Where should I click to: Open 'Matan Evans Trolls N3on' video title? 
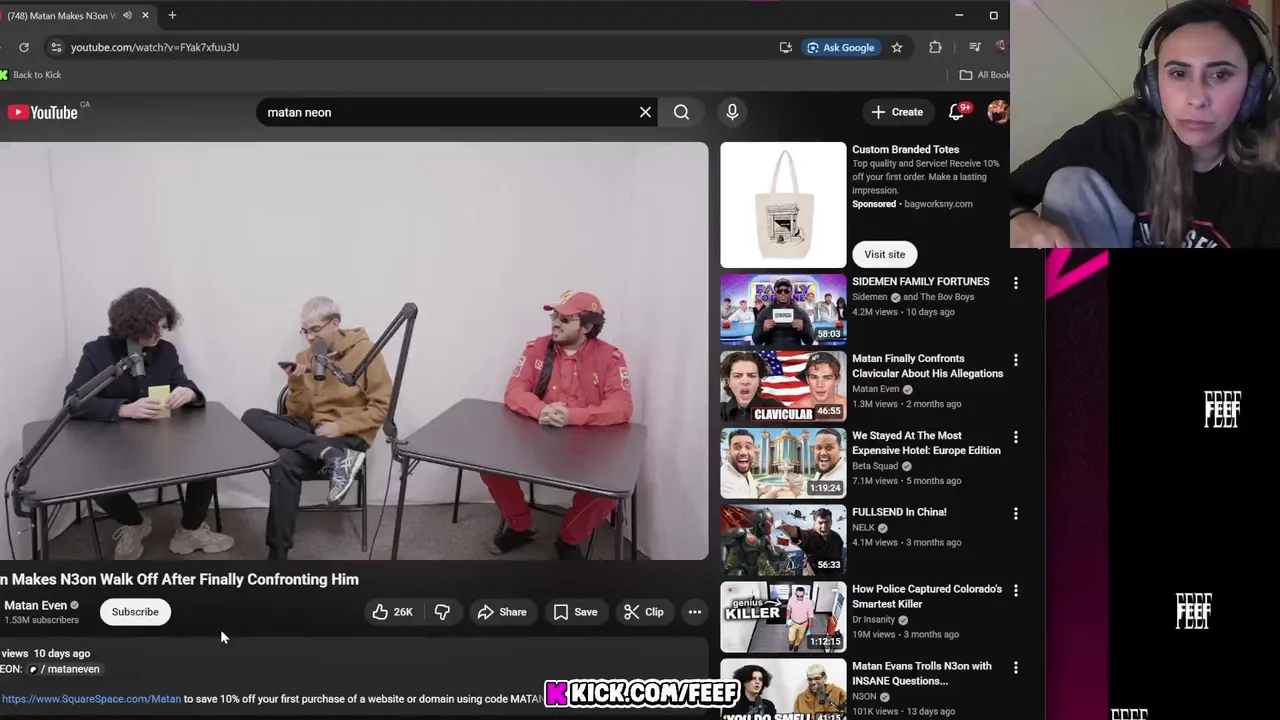(x=922, y=673)
